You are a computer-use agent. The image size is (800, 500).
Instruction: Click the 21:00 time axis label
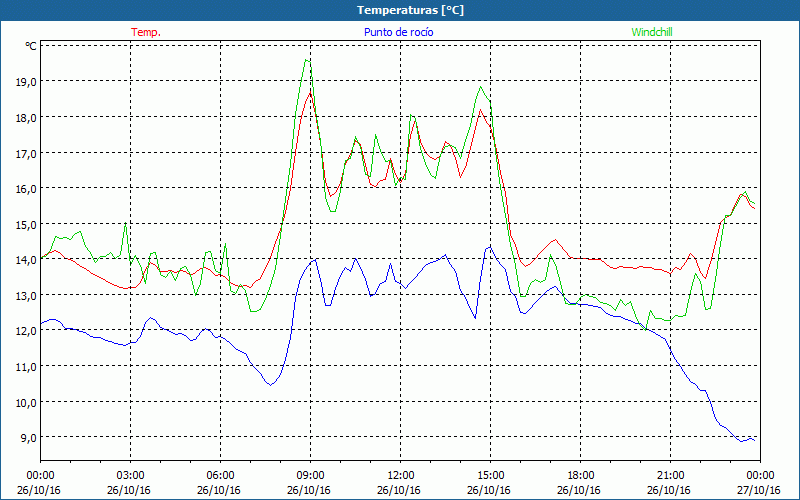pos(670,476)
